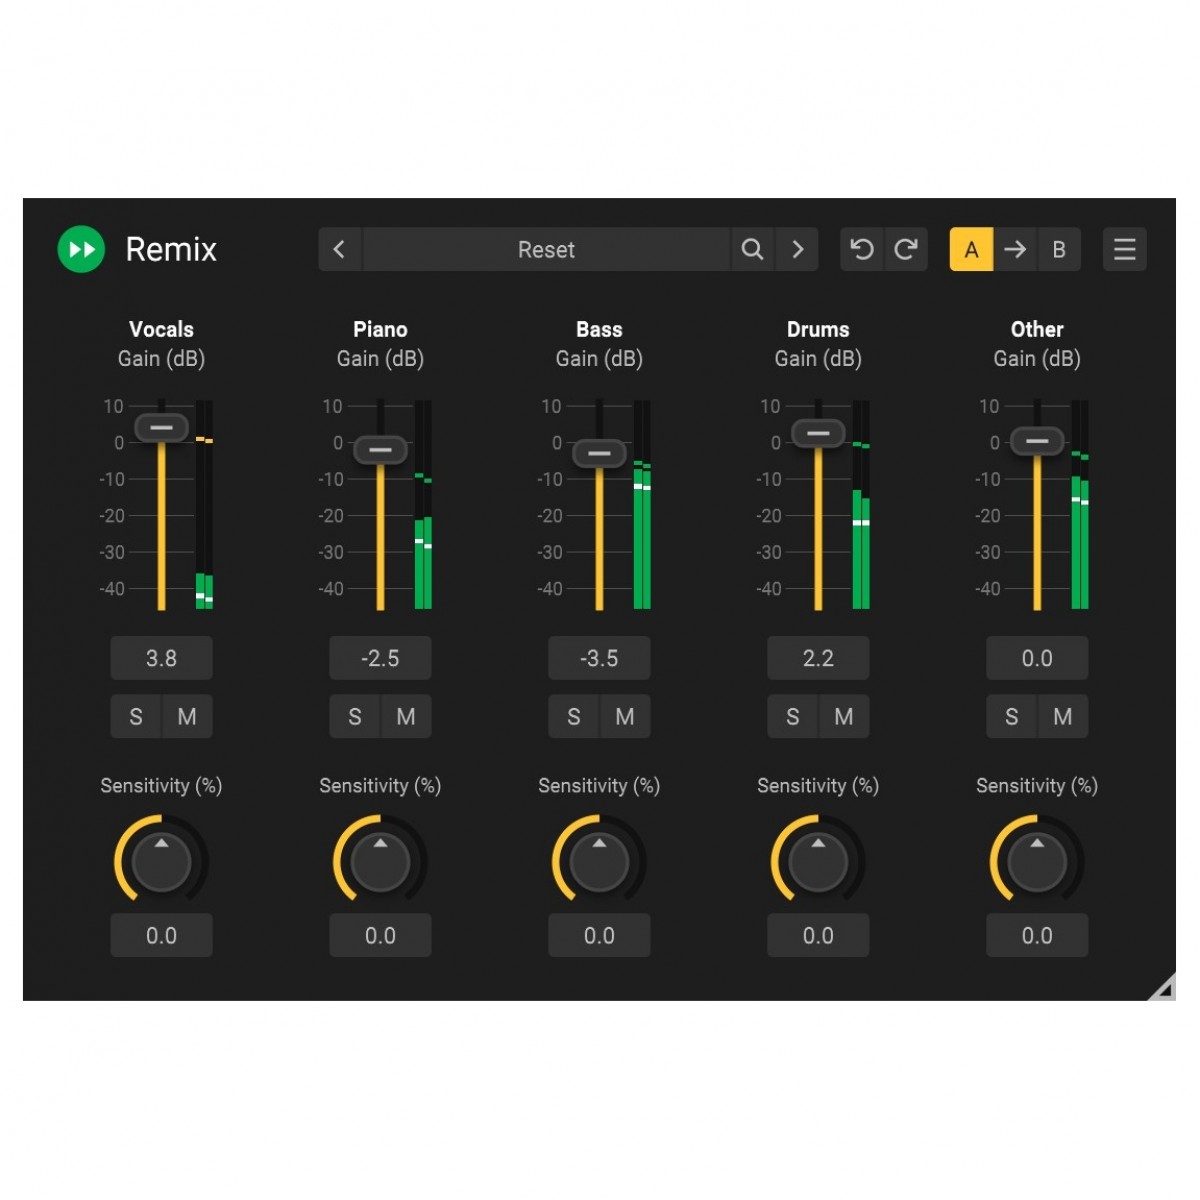1200x1200 pixels.
Task: Solo the Bass stem
Action: (x=574, y=717)
